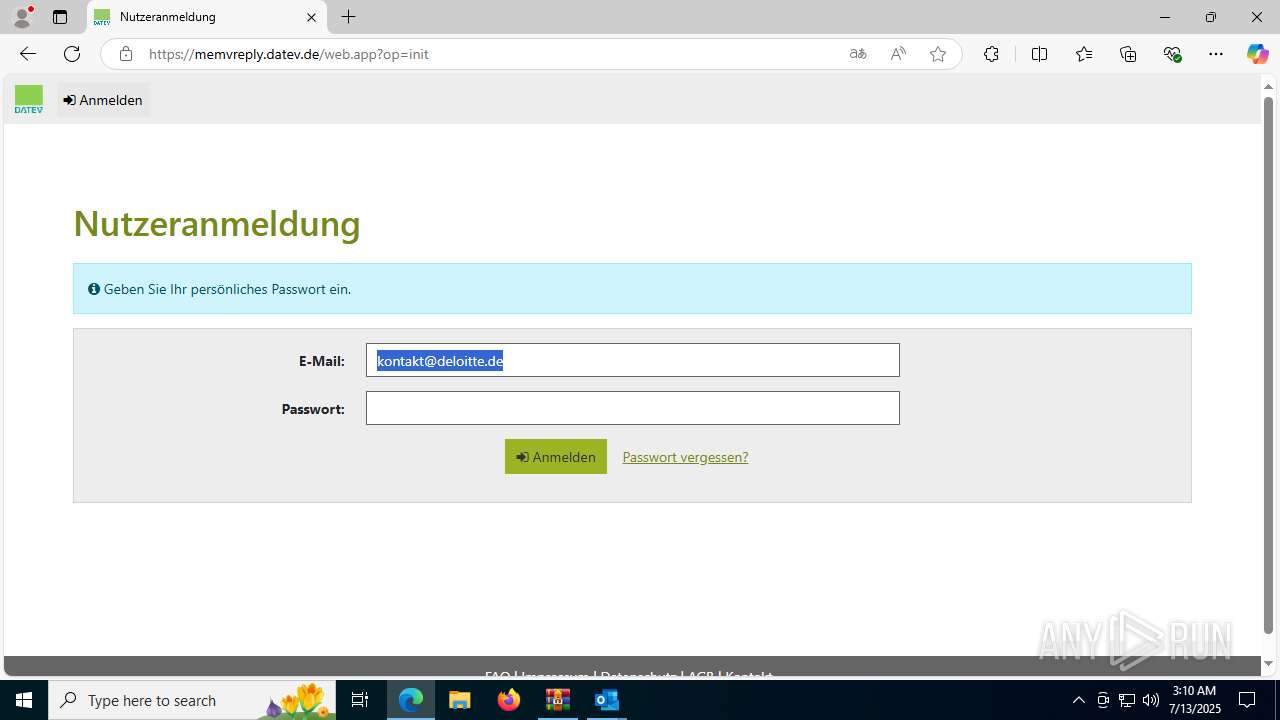This screenshot has width=1280, height=720.
Task: Toggle split screen view
Action: click(1039, 54)
